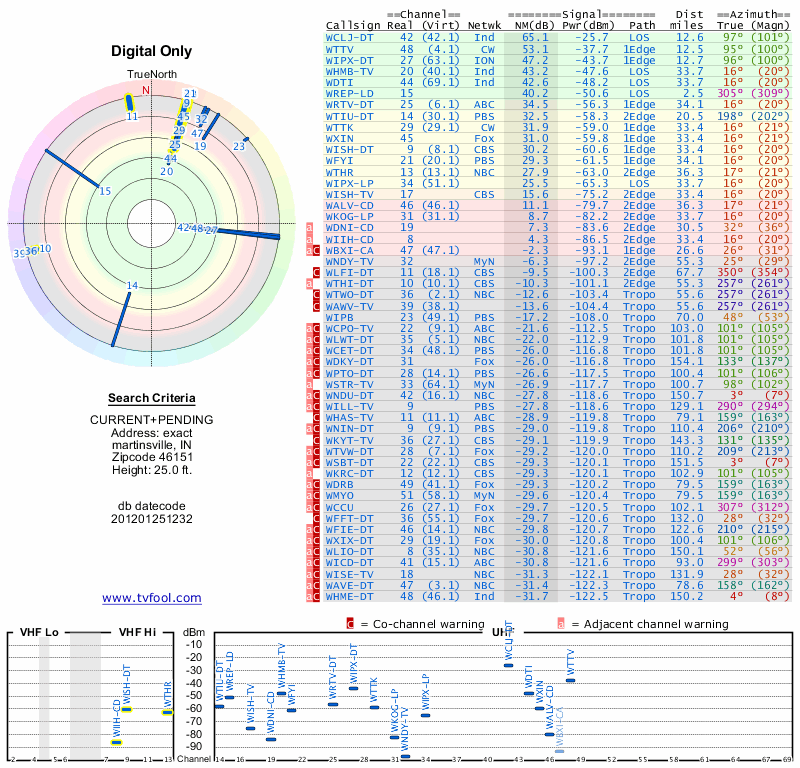800x768 pixels.
Task: Open the www.tvfool.com link
Action: (152, 598)
